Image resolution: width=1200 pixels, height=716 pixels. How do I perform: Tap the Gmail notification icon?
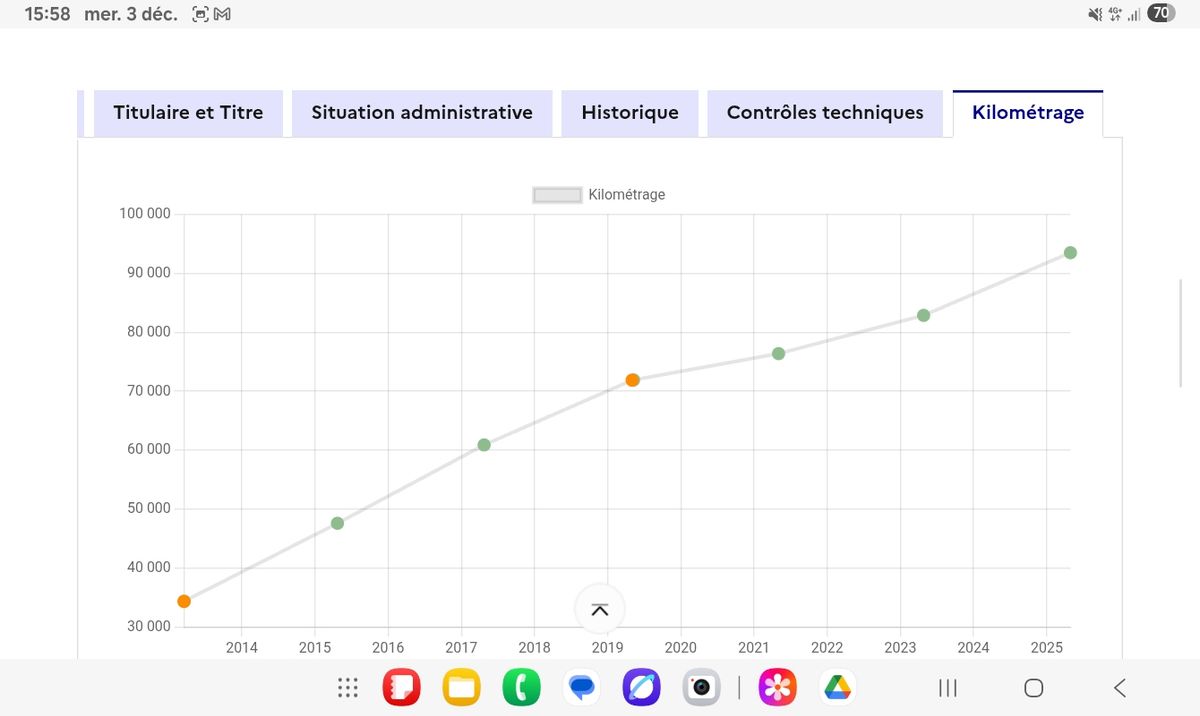(x=222, y=14)
